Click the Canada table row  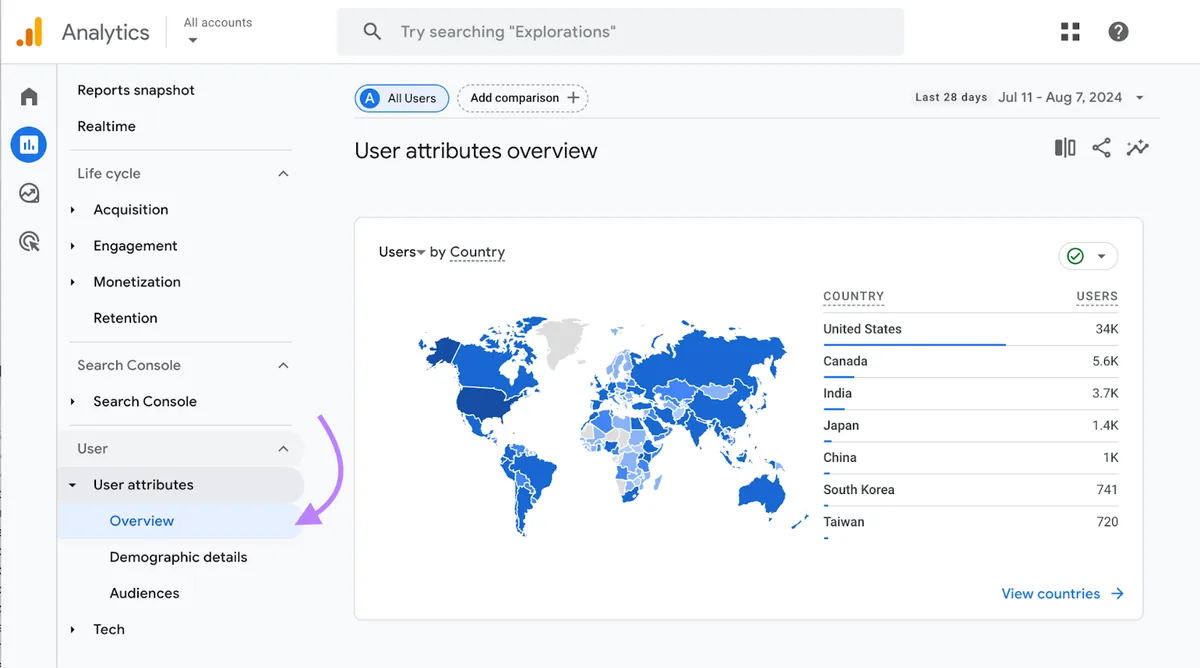pos(971,362)
